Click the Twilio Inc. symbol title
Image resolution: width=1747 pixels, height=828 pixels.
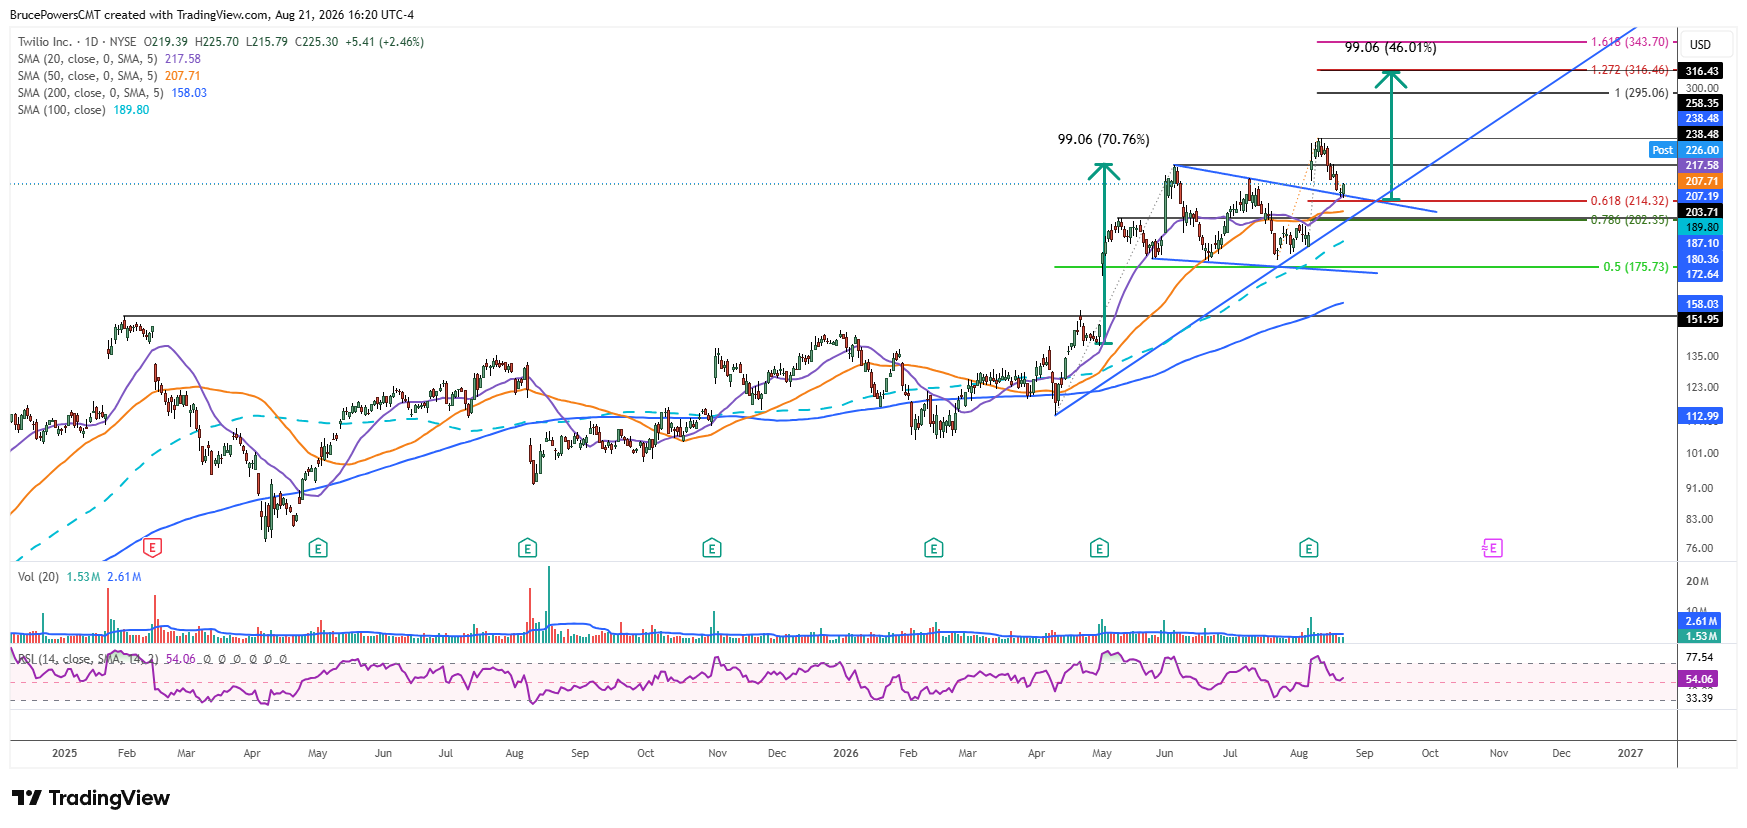pyautogui.click(x=44, y=42)
